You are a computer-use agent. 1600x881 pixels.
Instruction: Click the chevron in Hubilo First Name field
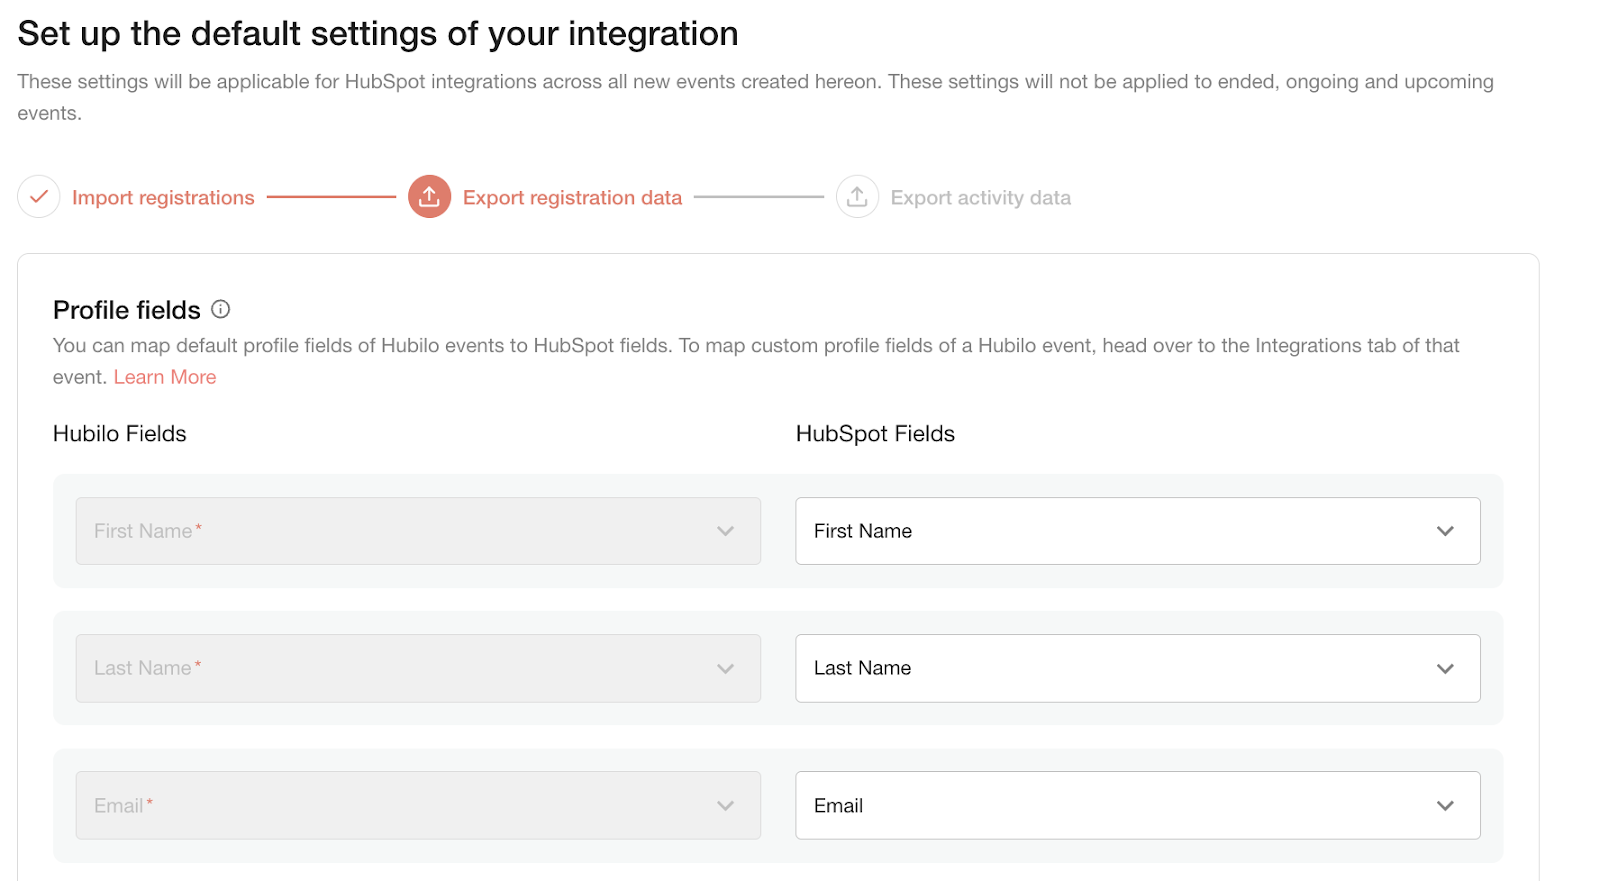[x=726, y=531]
